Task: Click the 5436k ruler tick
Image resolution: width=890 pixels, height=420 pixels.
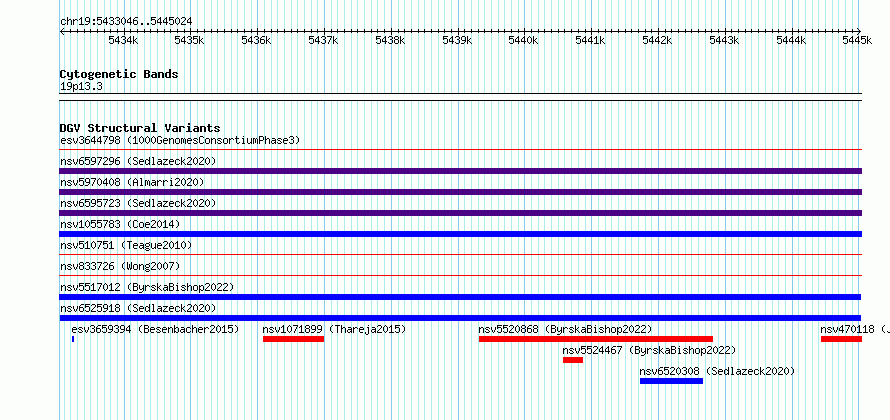Action: coord(257,40)
